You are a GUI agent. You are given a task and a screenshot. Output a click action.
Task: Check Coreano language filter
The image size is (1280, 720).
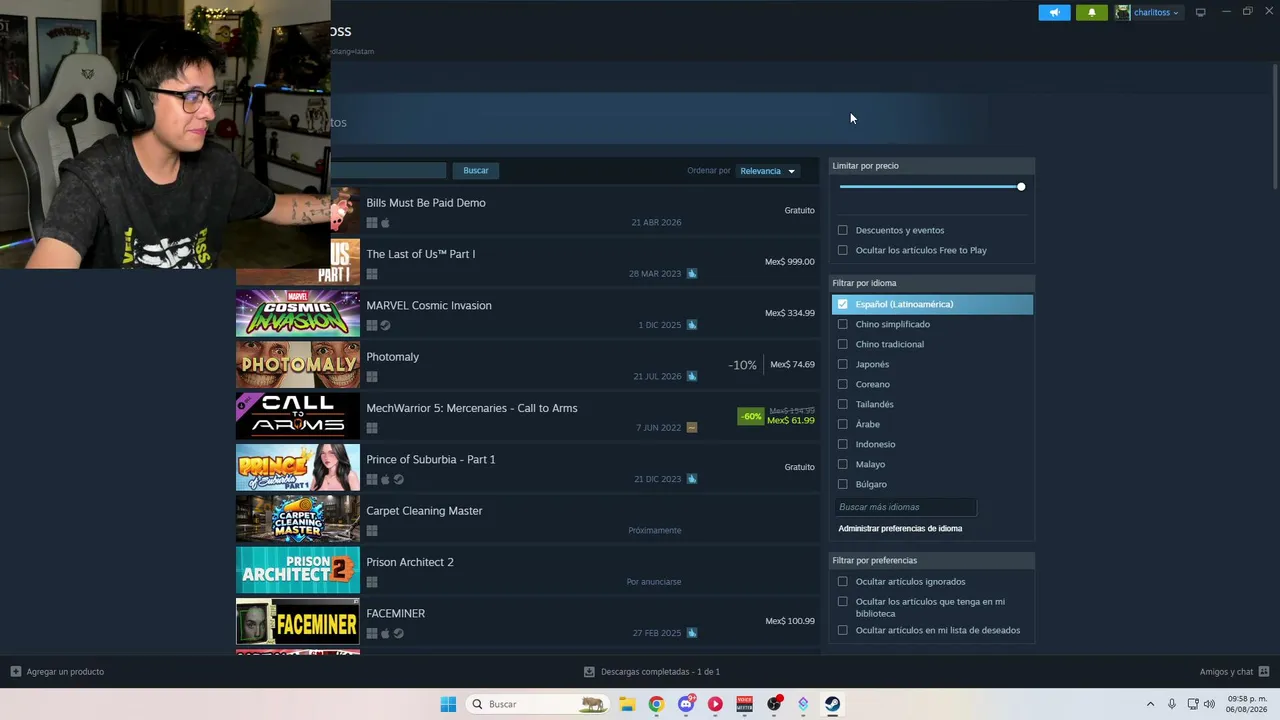(843, 384)
